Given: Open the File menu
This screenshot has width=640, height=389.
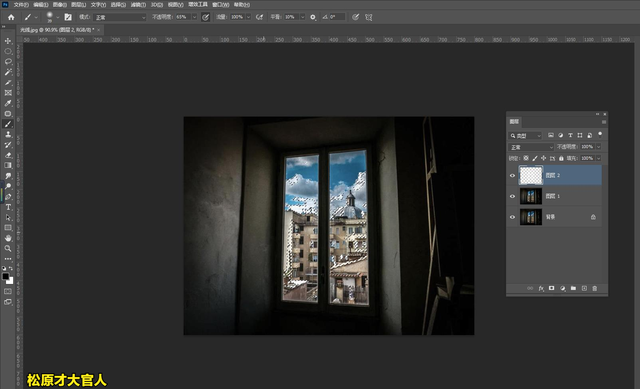Looking at the screenshot, I should (21, 5).
